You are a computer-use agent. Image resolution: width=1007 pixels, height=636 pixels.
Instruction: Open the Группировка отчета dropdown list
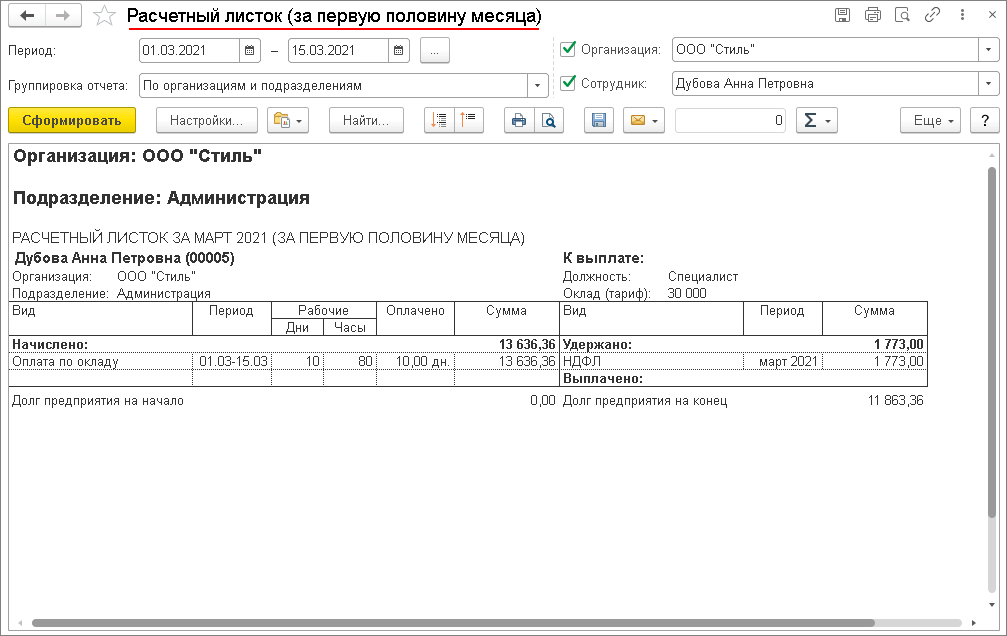click(538, 86)
